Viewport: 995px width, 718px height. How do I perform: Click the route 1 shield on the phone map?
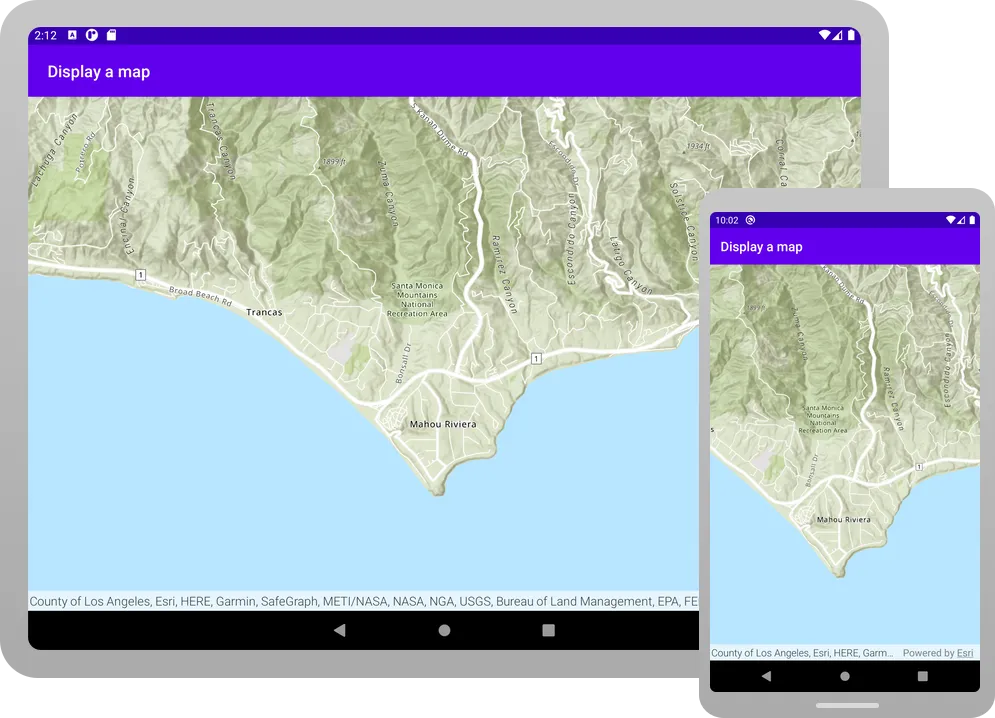pos(919,467)
